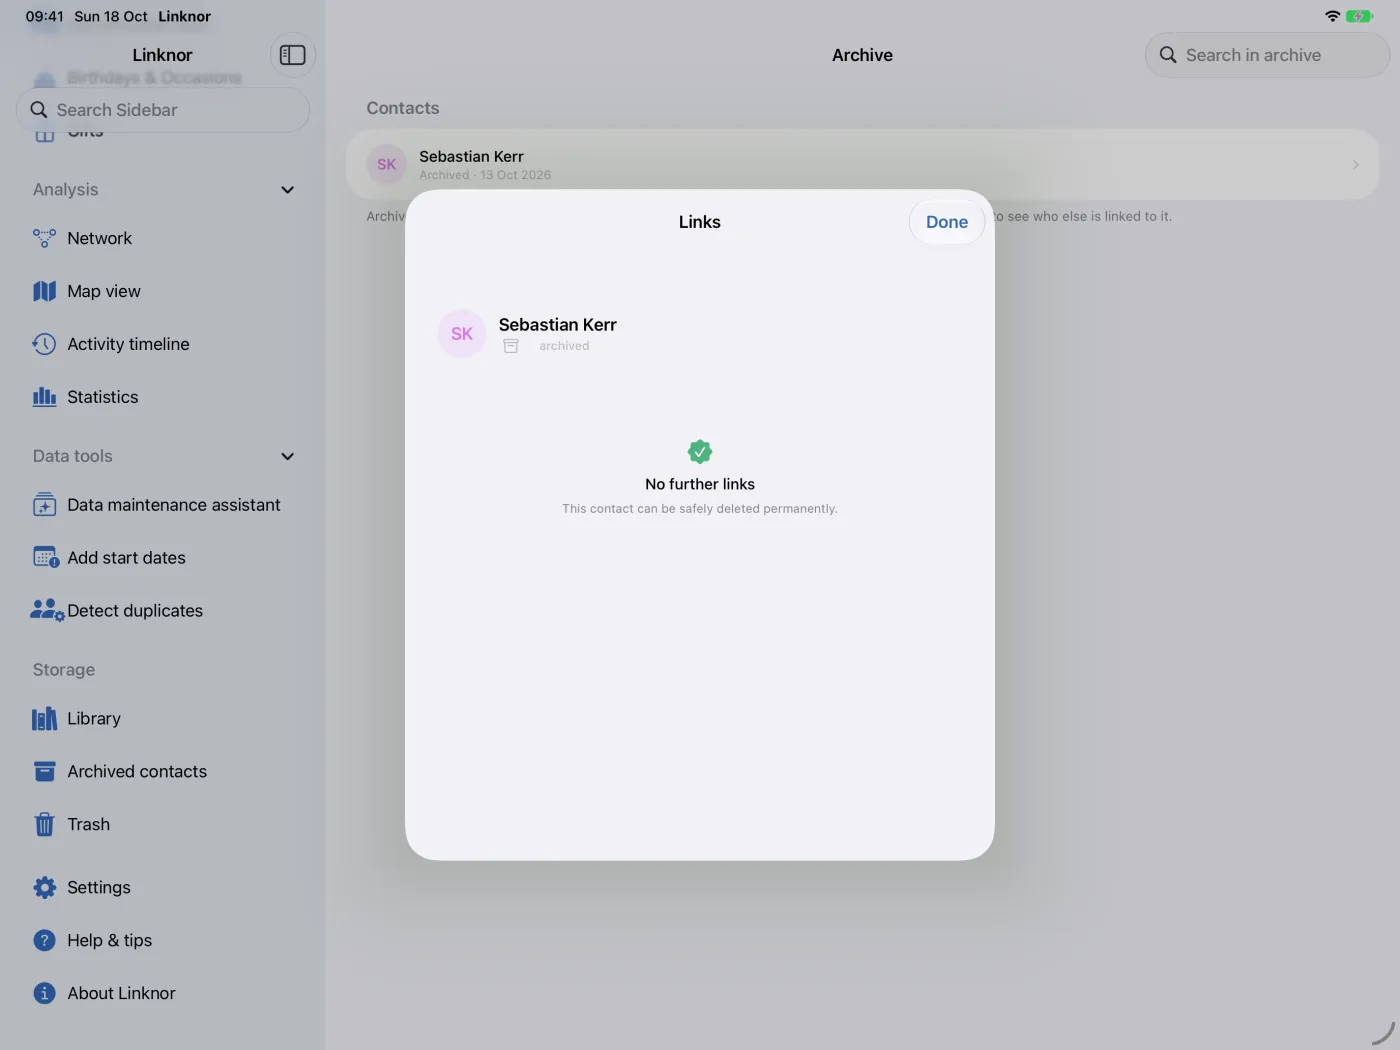
Task: Open the Settings gear icon
Action: click(x=44, y=888)
